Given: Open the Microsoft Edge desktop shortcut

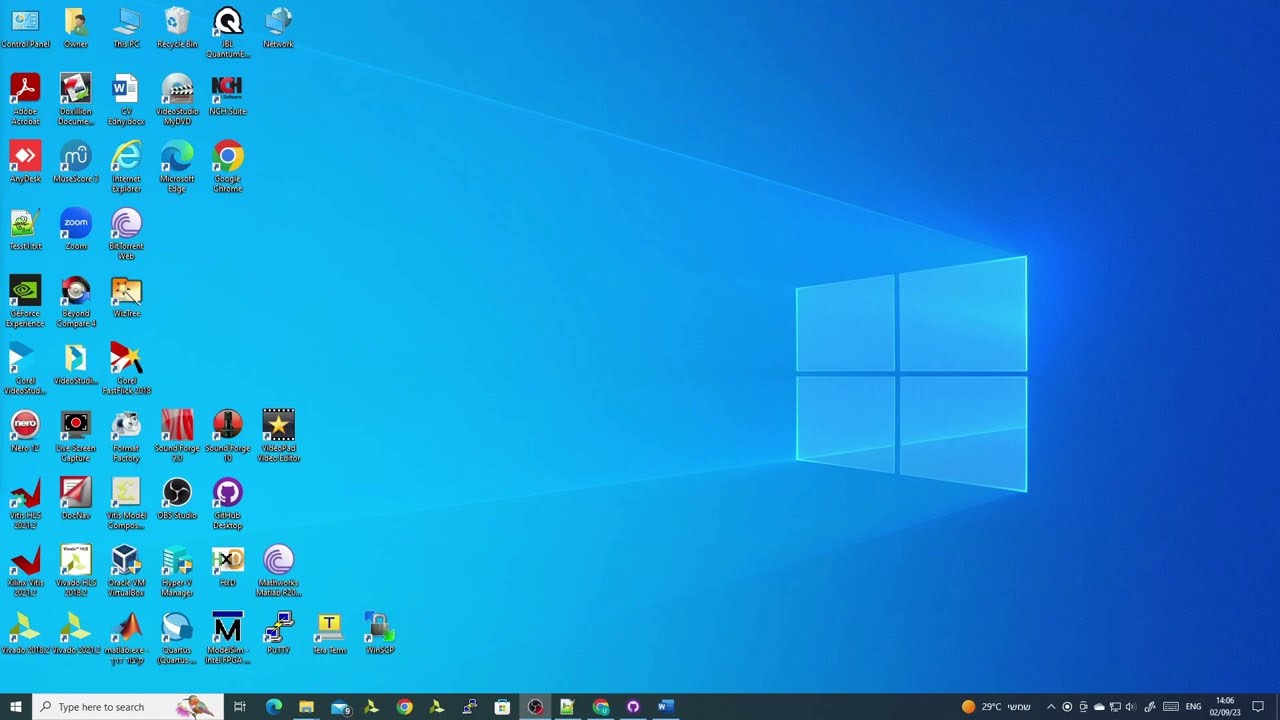Looking at the screenshot, I should coord(177,167).
